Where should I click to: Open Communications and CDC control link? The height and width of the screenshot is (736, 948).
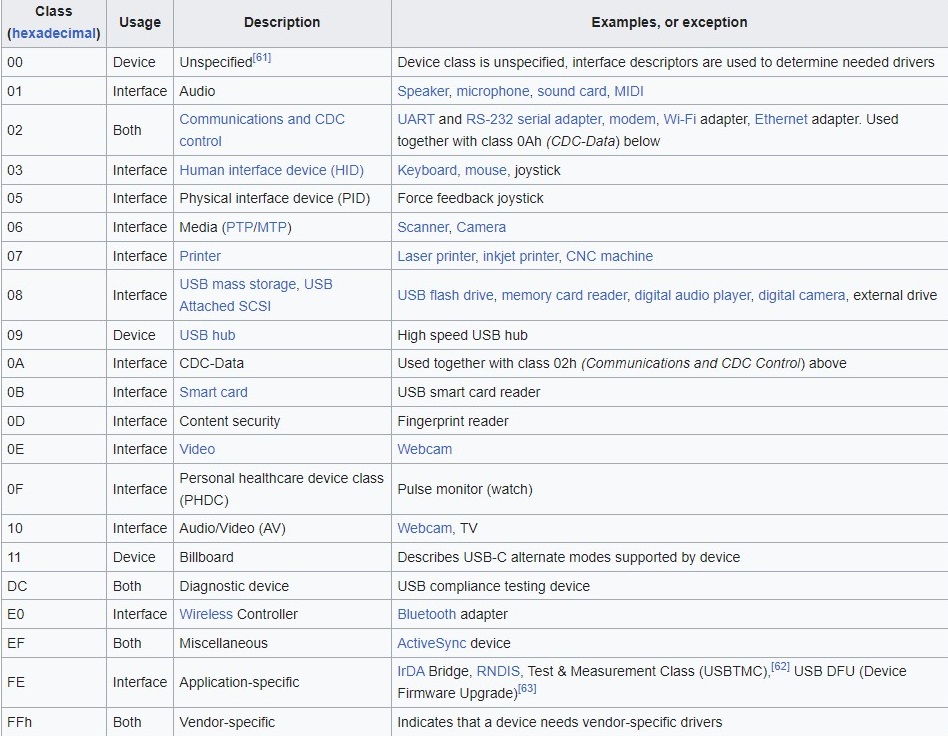pos(262,130)
